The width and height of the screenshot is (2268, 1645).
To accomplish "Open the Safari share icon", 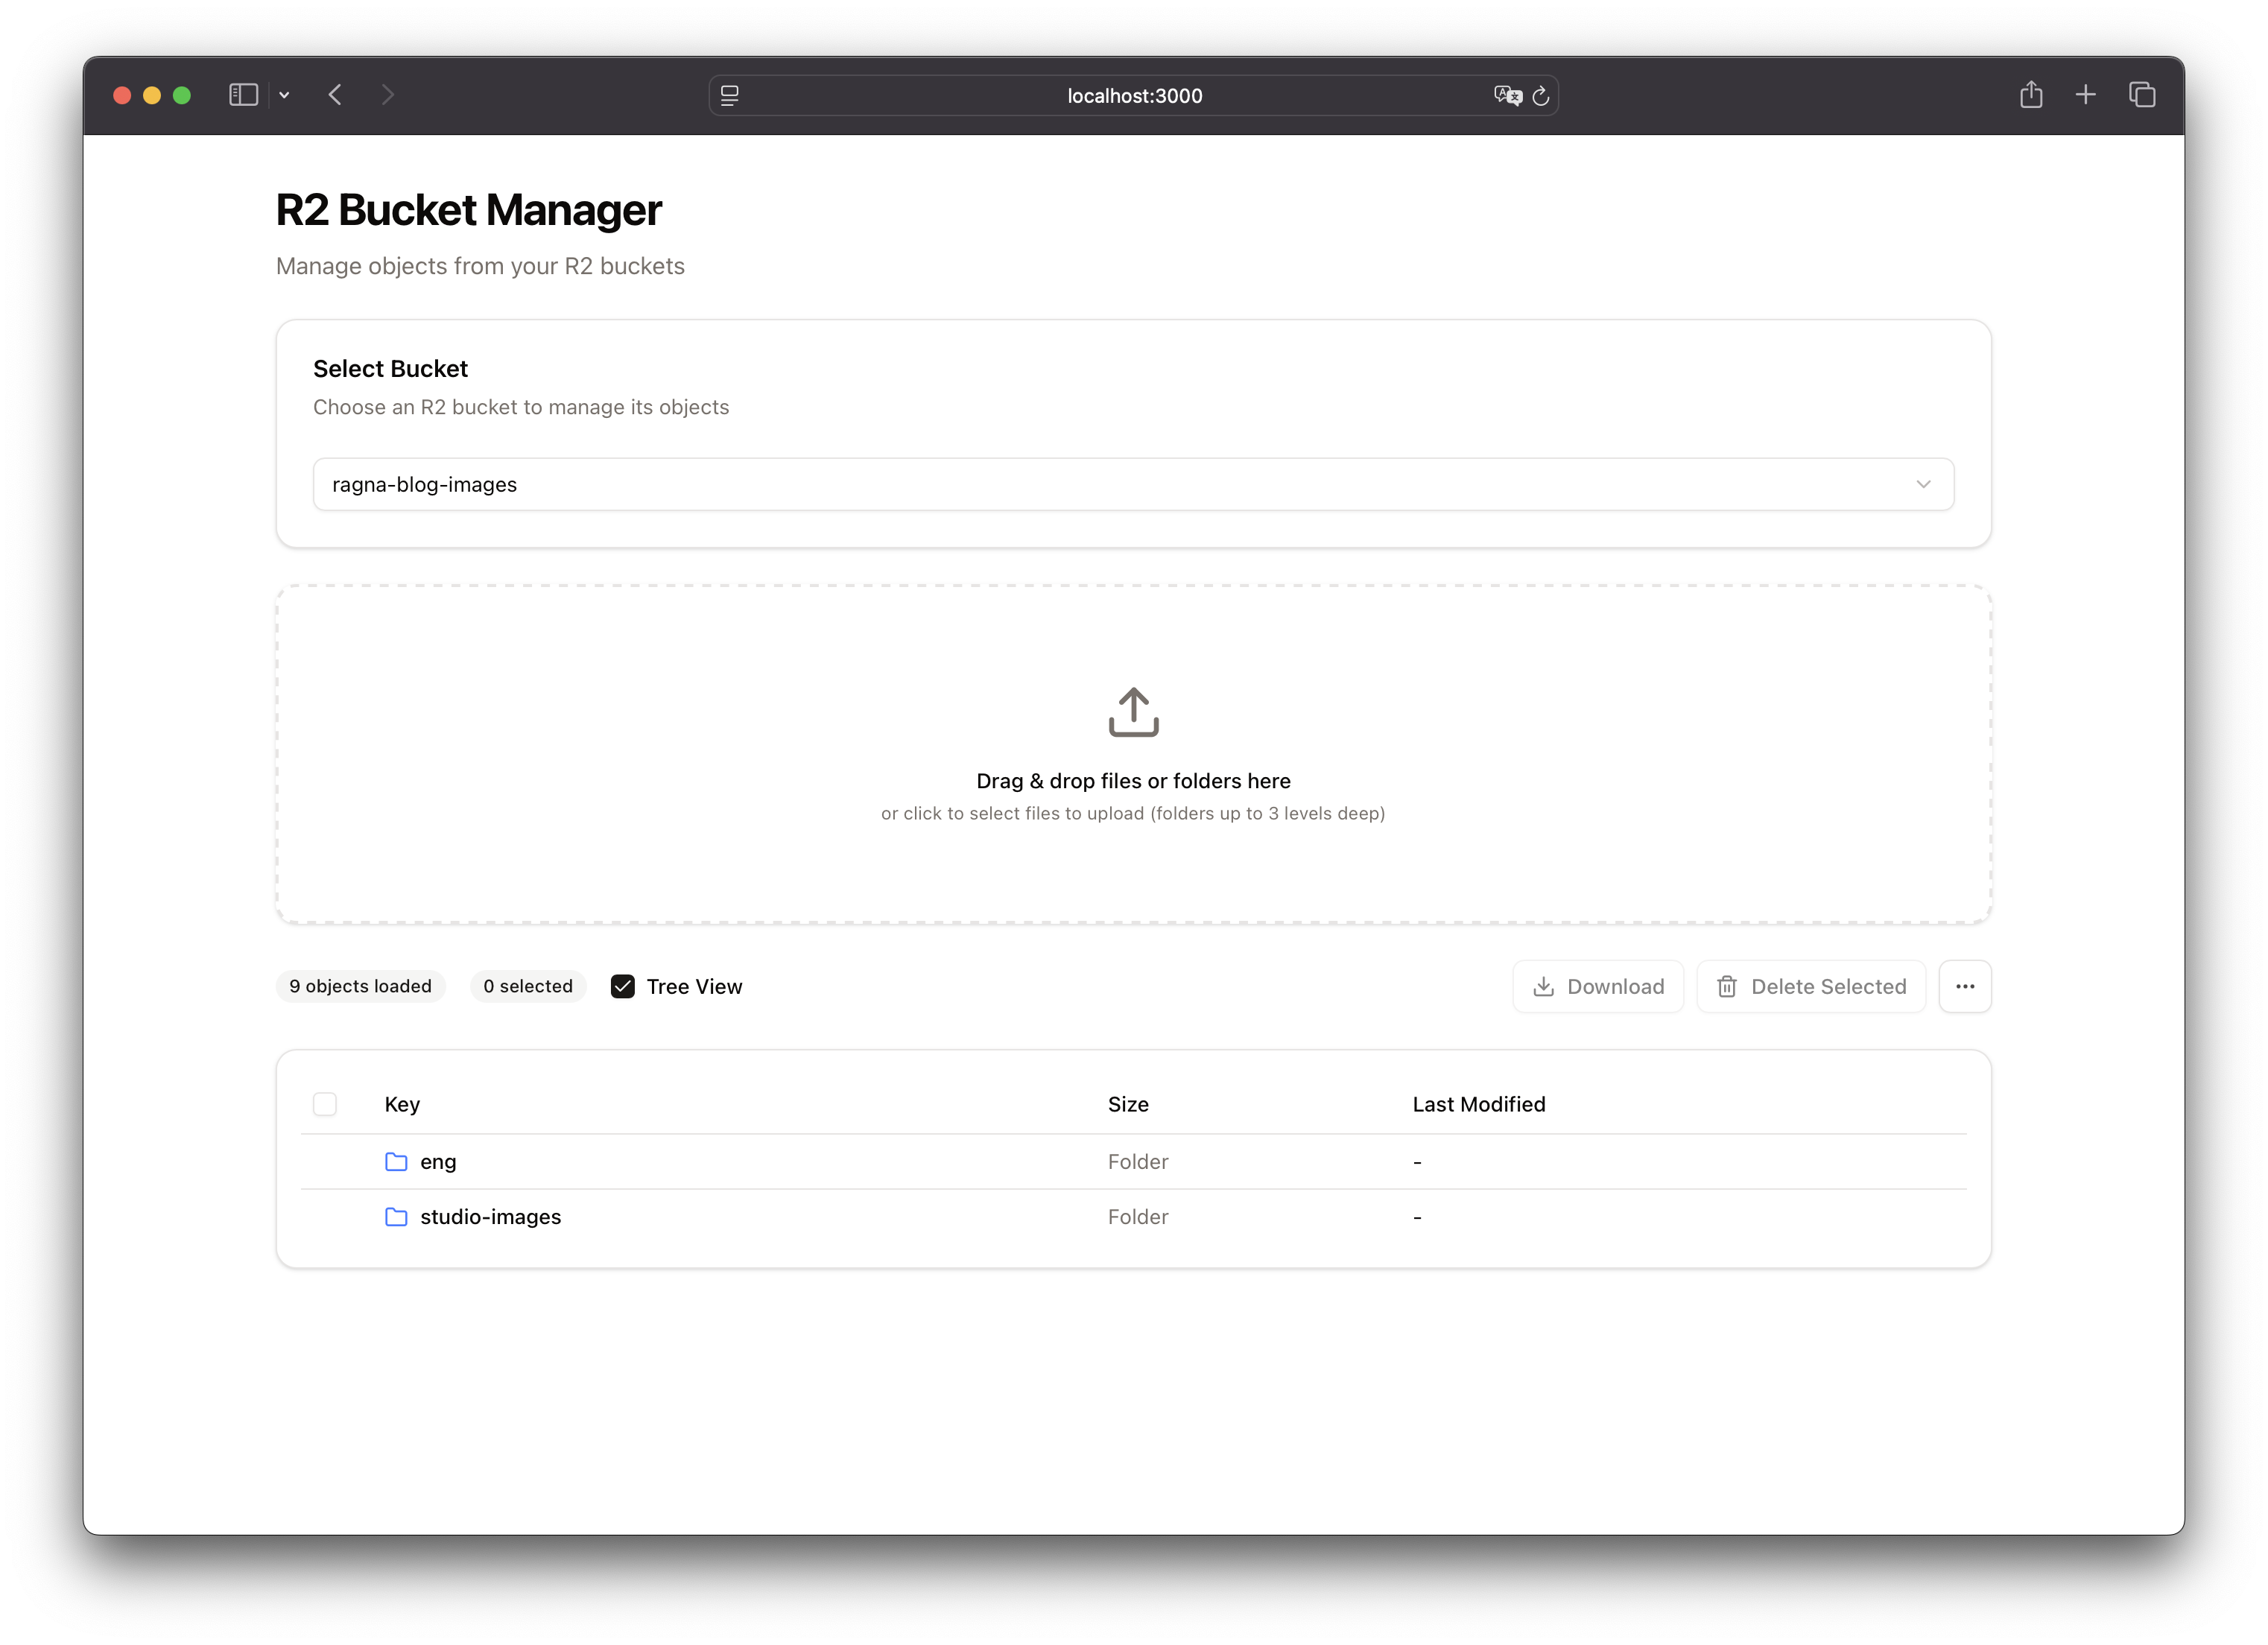I will [x=2031, y=94].
